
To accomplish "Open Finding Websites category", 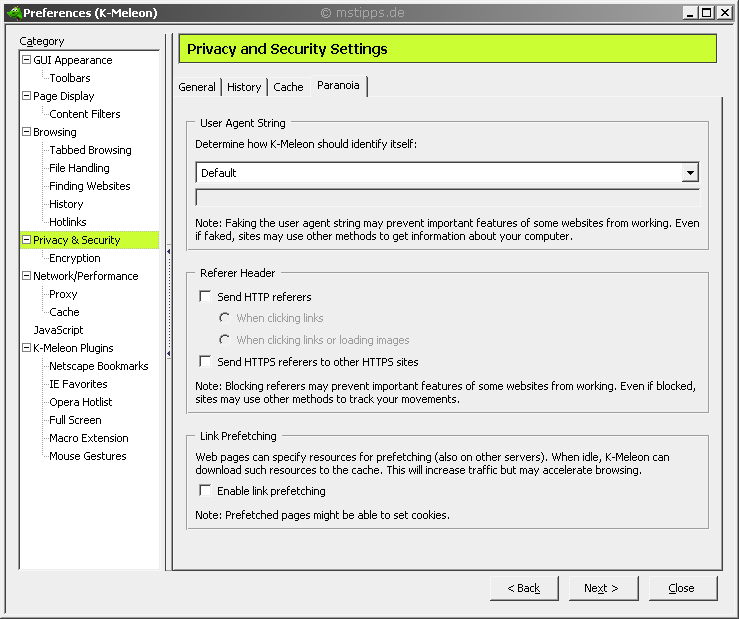I will (x=90, y=186).
